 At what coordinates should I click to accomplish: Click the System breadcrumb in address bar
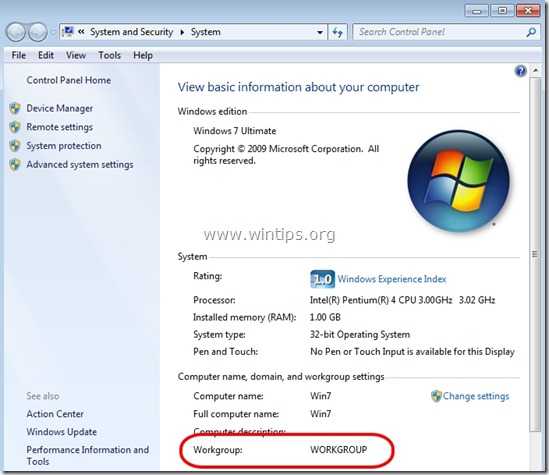pyautogui.click(x=206, y=32)
